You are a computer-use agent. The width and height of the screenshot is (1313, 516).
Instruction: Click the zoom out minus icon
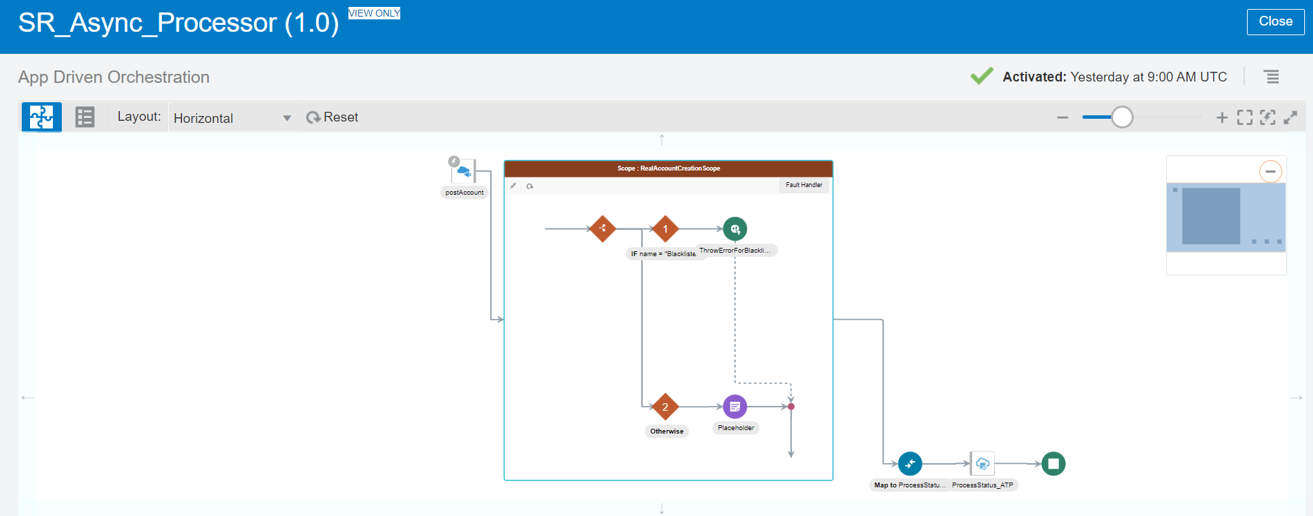point(1063,118)
